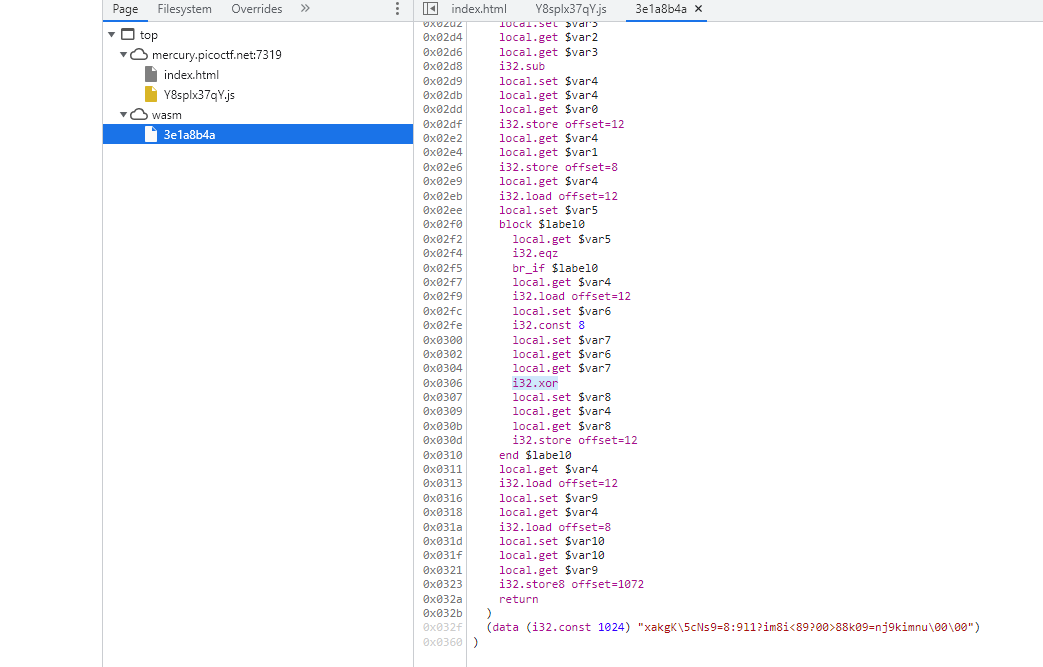Show more navigator tabs with chevron
This screenshot has width=1043, height=667.
[305, 9]
